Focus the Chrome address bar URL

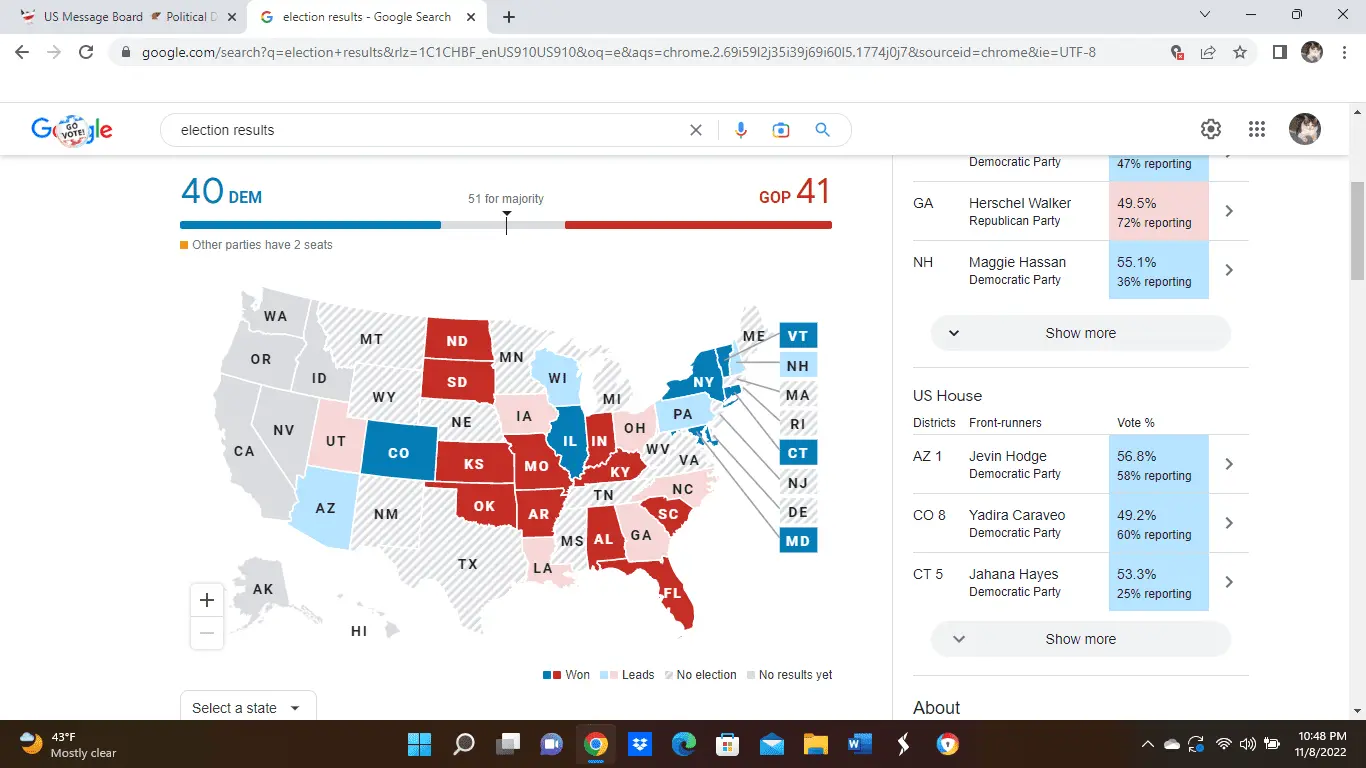pos(619,52)
